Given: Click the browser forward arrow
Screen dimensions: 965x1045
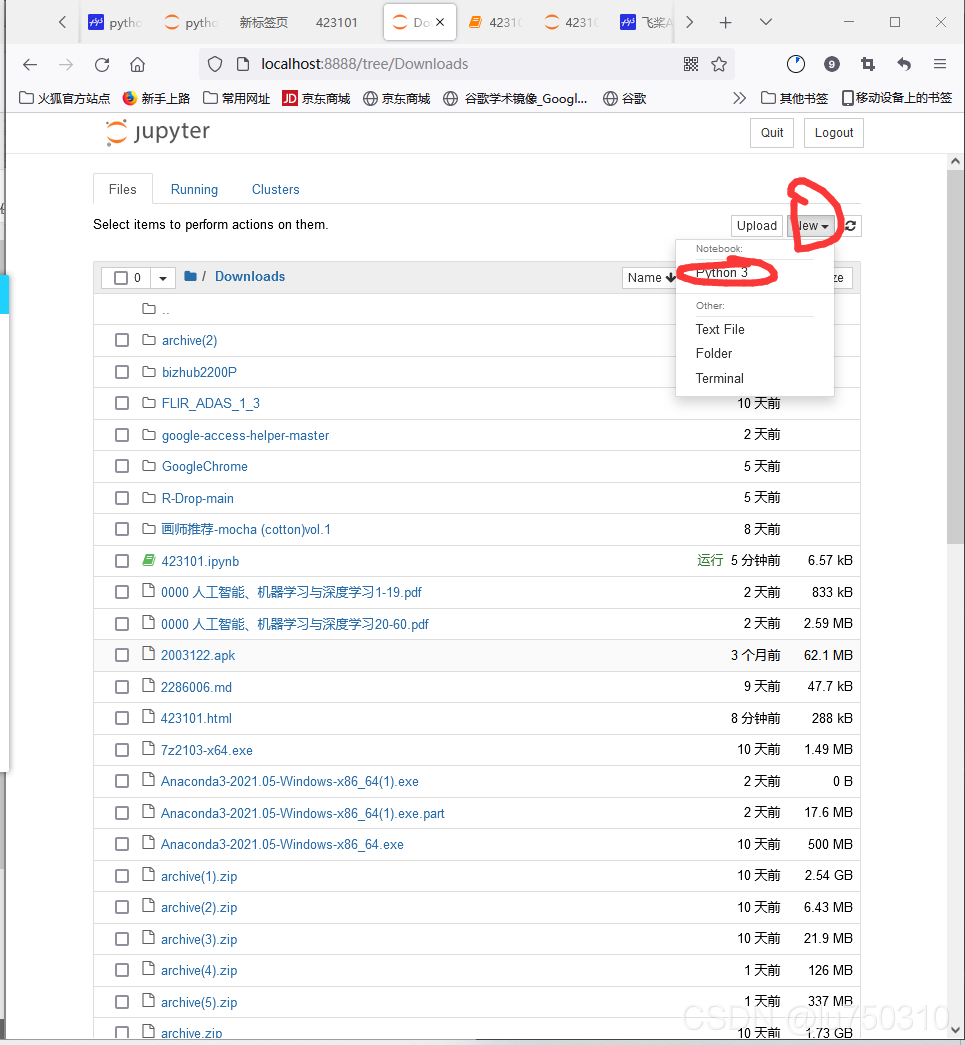Looking at the screenshot, I should point(65,65).
